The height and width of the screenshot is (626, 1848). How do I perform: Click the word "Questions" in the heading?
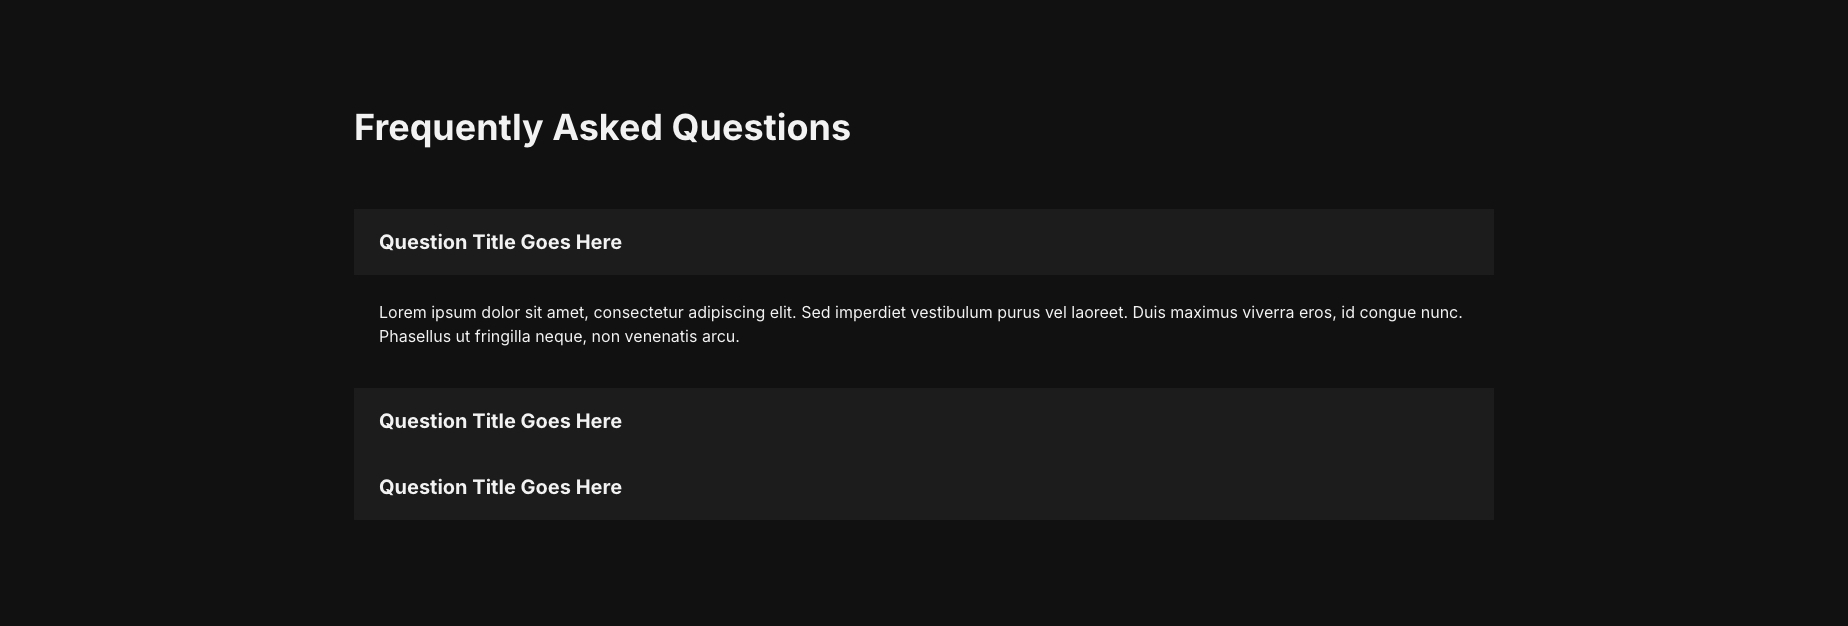(761, 128)
